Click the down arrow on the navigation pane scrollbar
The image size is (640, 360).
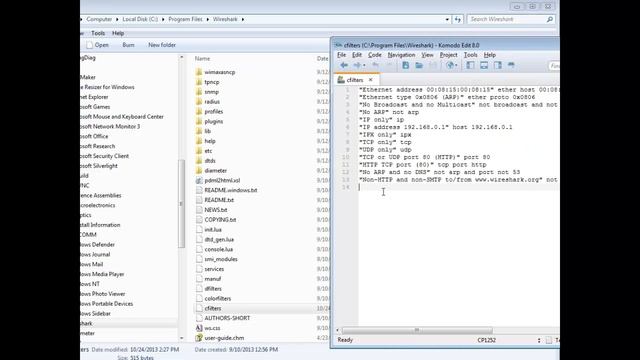182,338
